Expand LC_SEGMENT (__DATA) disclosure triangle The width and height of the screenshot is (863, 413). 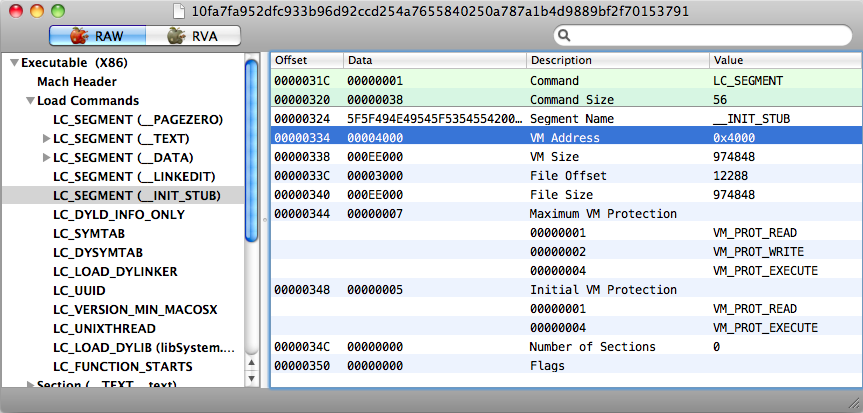46,157
